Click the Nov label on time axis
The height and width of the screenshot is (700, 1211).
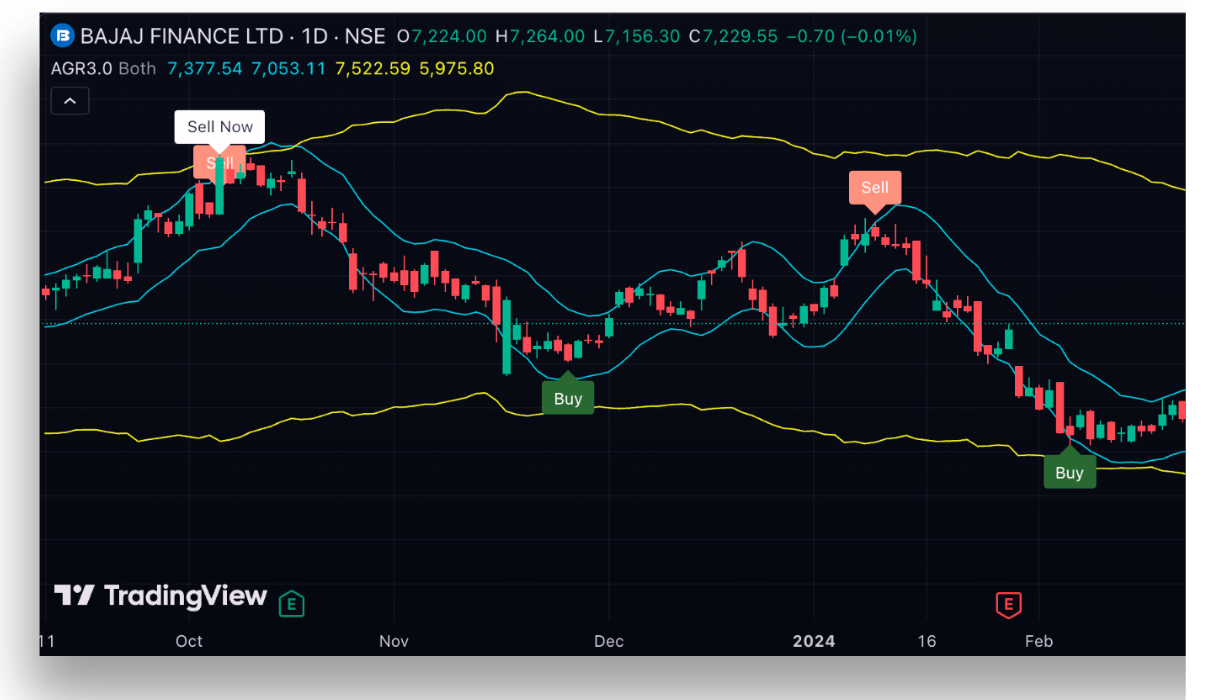(x=395, y=641)
